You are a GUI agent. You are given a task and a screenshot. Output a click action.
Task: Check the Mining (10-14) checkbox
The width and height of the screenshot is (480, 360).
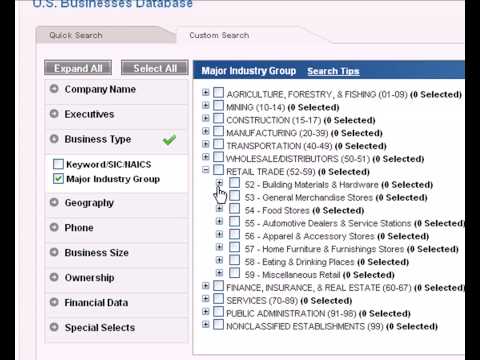218,105
